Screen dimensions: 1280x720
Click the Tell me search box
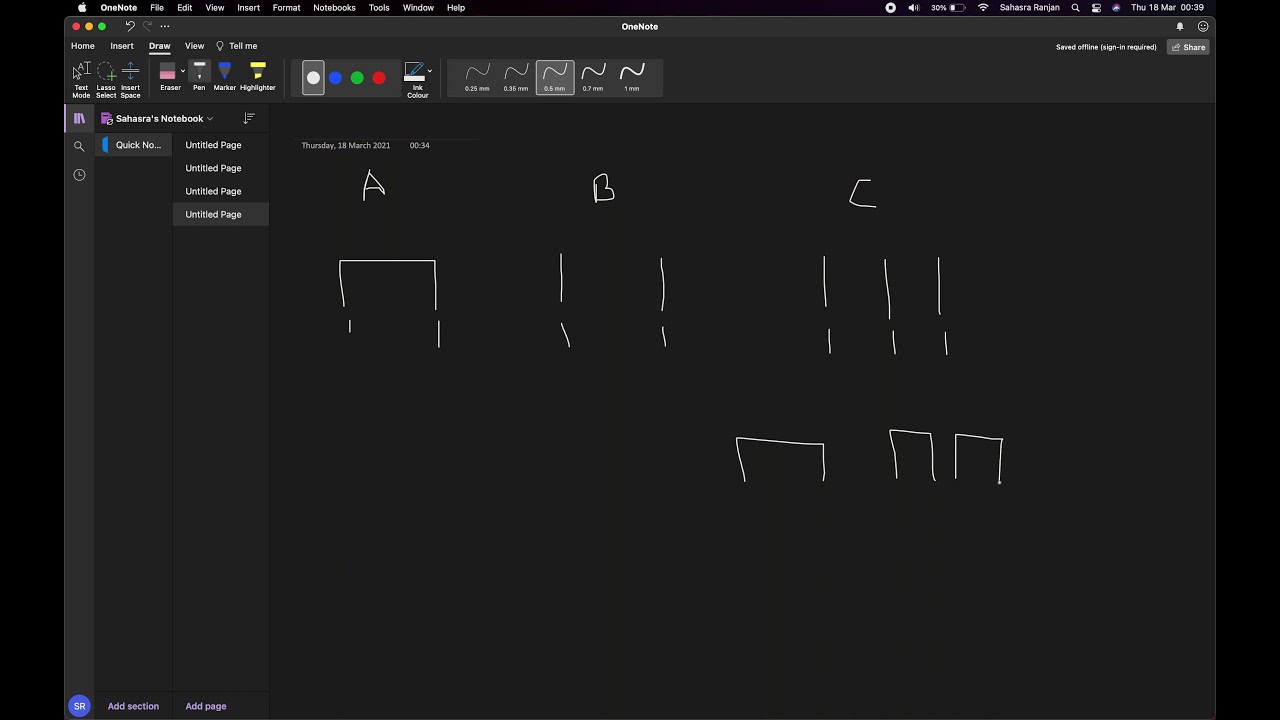[x=237, y=46]
